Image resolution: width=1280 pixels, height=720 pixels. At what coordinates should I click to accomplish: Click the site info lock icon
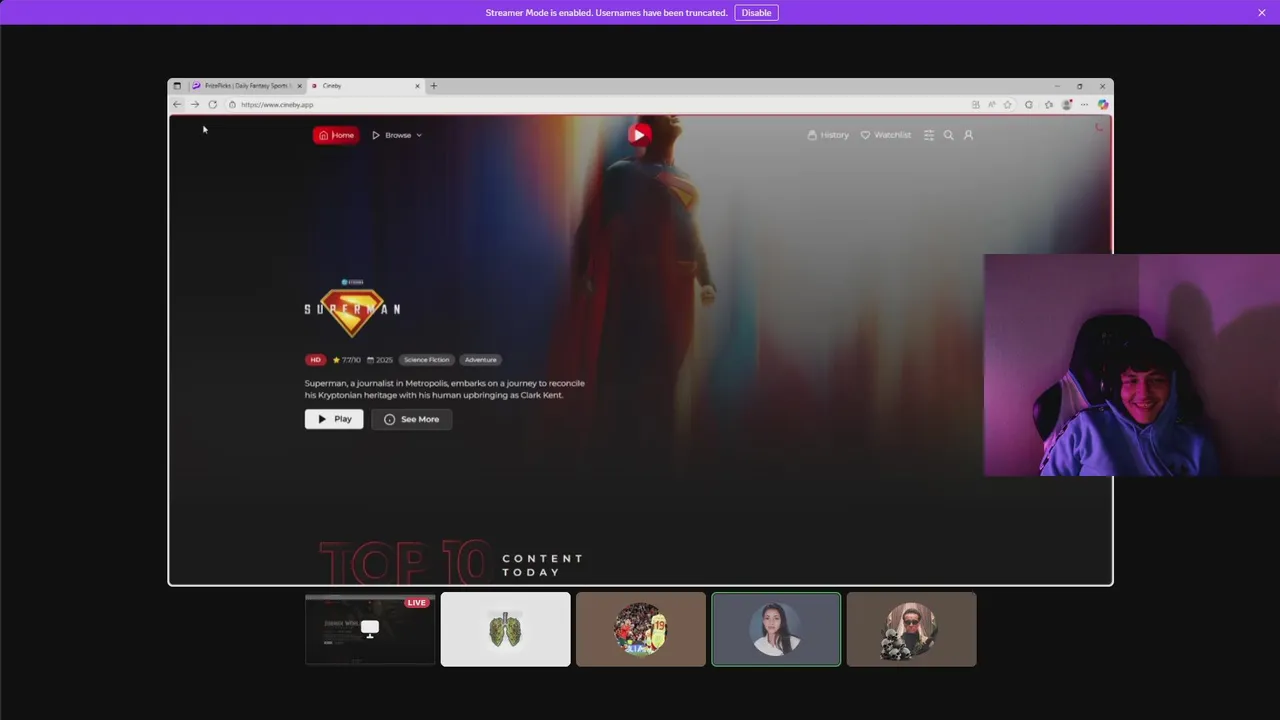232,105
